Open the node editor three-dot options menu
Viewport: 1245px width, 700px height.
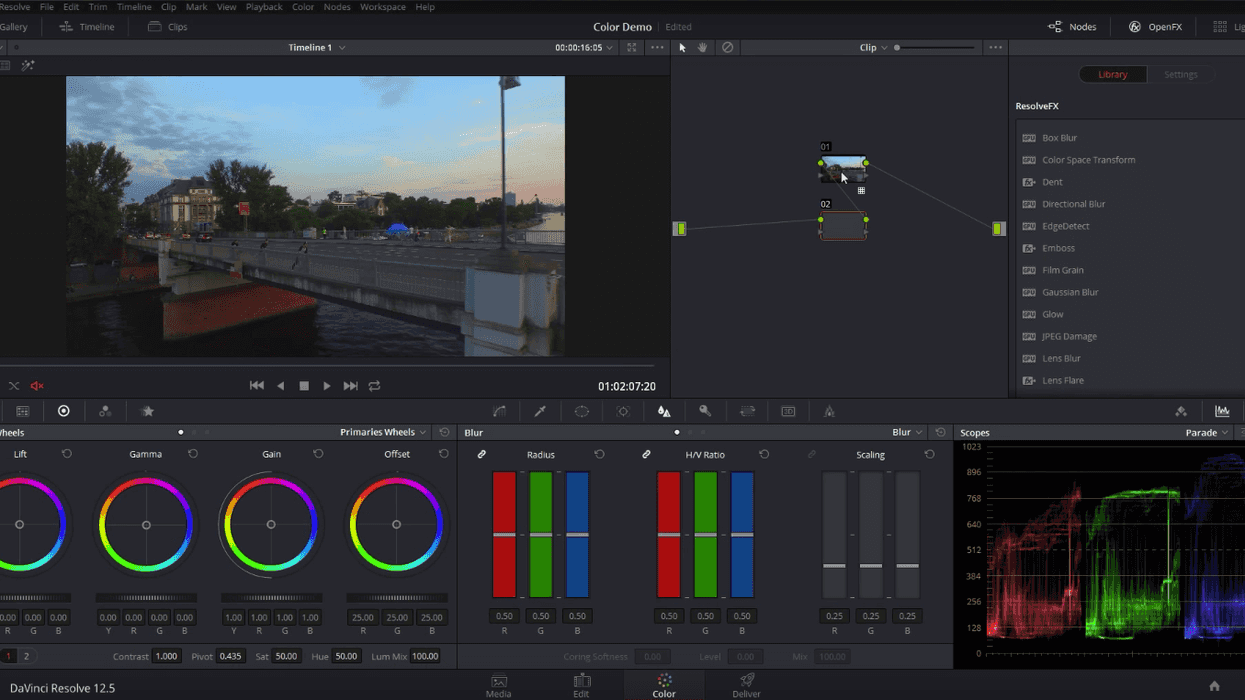[x=995, y=47]
